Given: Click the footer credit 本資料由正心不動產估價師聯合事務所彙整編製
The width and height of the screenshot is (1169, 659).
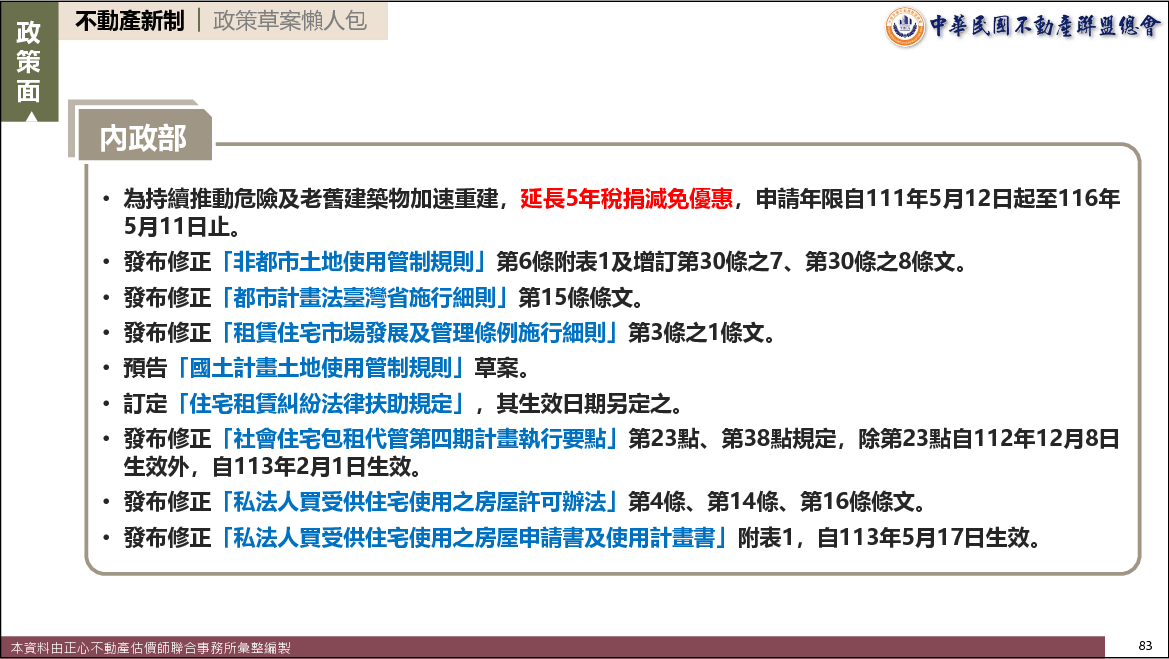Looking at the screenshot, I should point(151,648).
